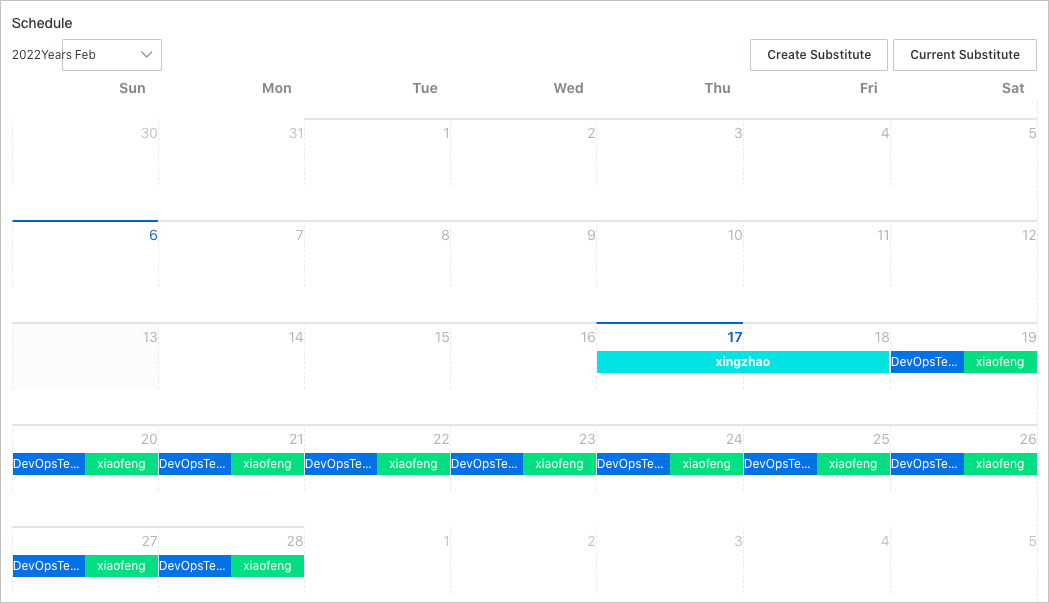Select xiaofeng shift on Thursday the 24th
Screen dimensions: 1049x603
706,464
